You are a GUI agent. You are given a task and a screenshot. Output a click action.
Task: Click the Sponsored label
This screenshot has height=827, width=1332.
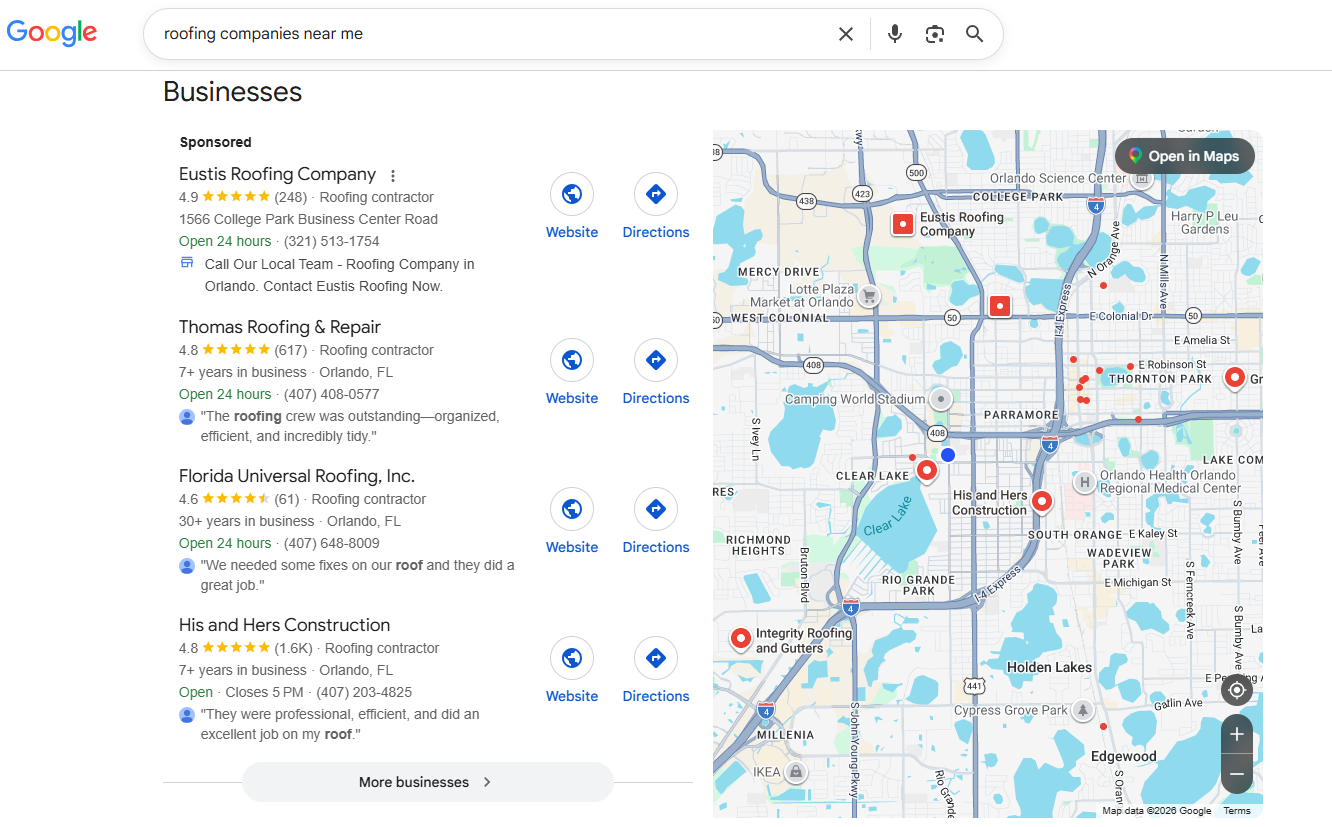click(216, 142)
